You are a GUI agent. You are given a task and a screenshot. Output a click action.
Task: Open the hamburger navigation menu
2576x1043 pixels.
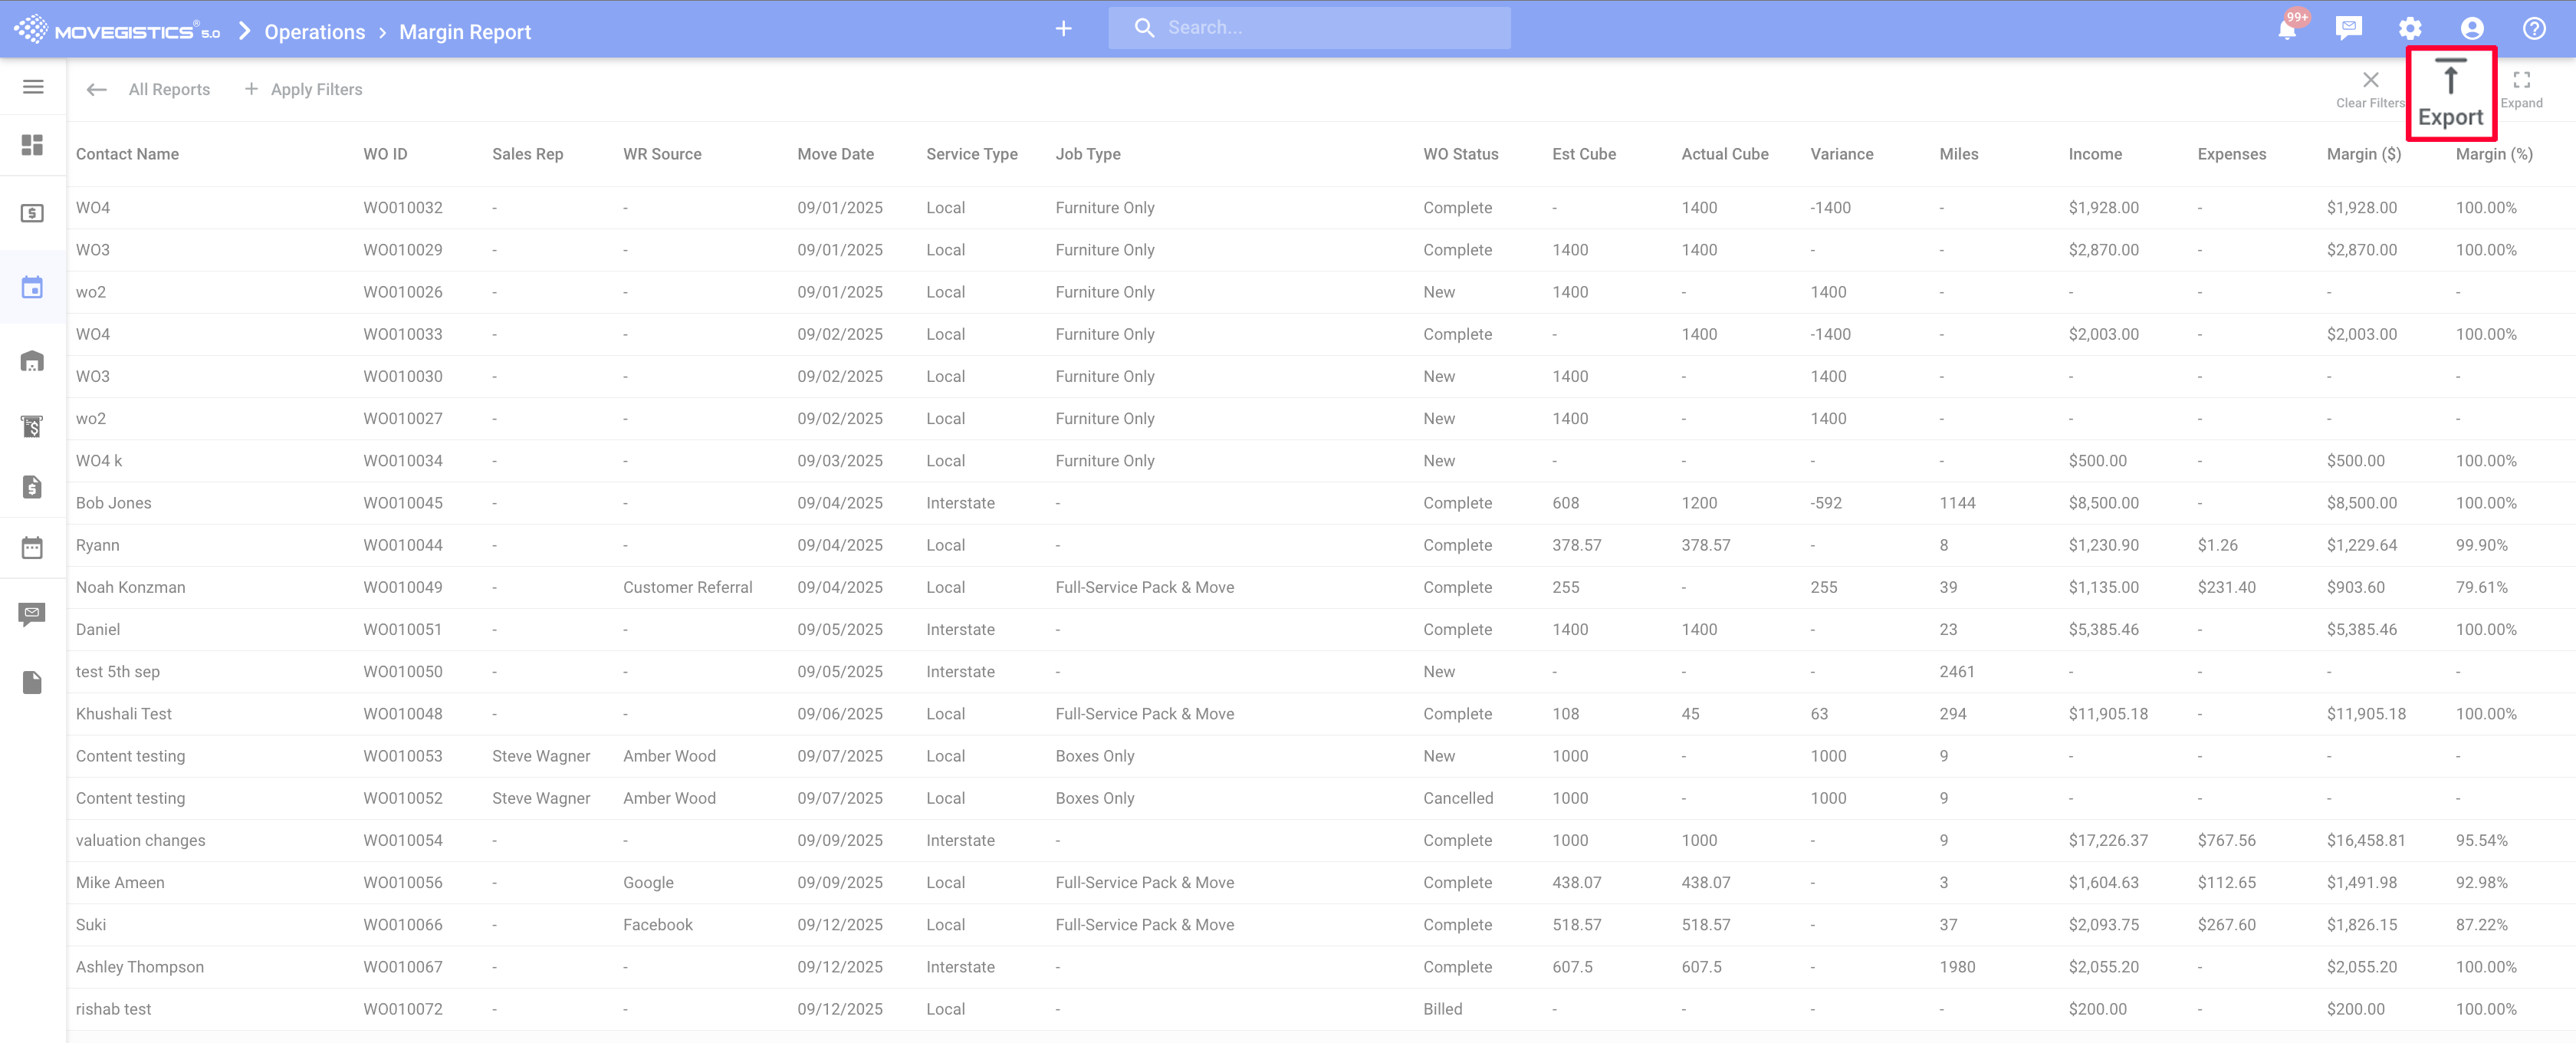click(33, 87)
